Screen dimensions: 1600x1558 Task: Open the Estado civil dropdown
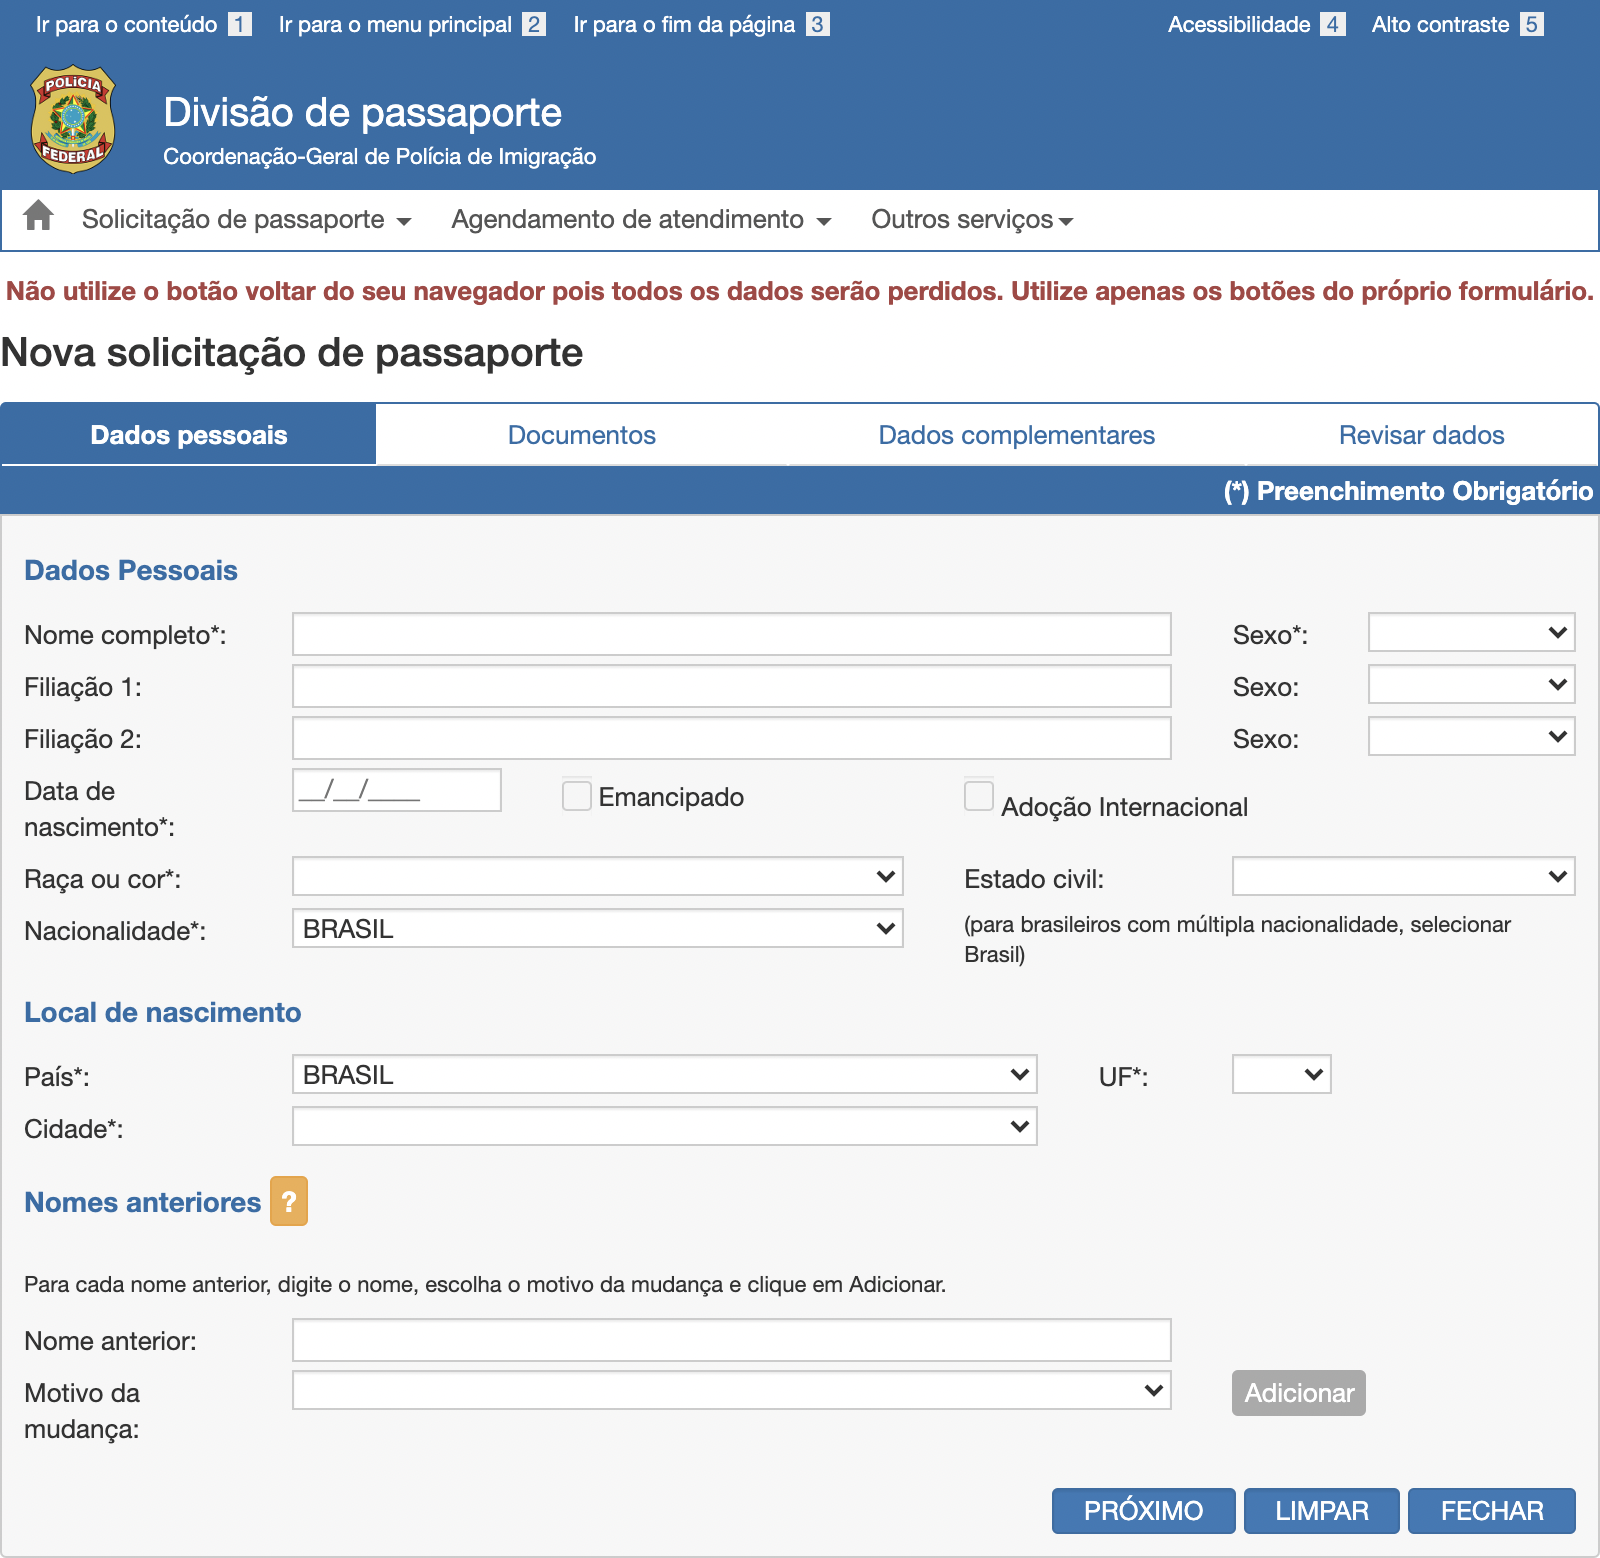coord(1403,876)
